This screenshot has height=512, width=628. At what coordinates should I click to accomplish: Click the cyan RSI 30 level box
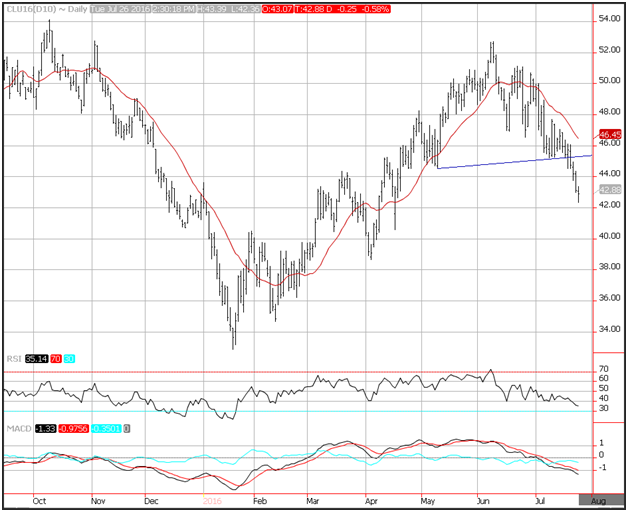pyautogui.click(x=70, y=357)
